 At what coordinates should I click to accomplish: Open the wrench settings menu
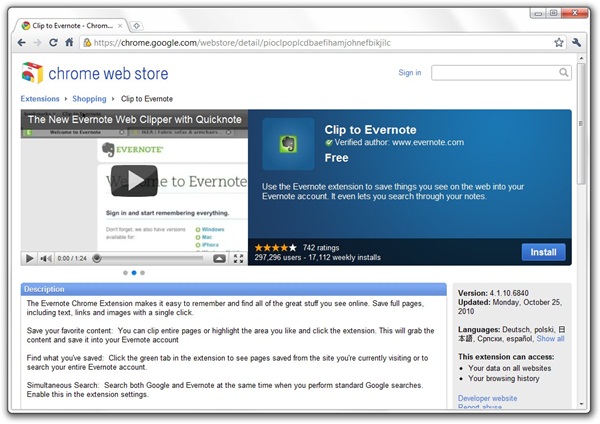pos(576,42)
